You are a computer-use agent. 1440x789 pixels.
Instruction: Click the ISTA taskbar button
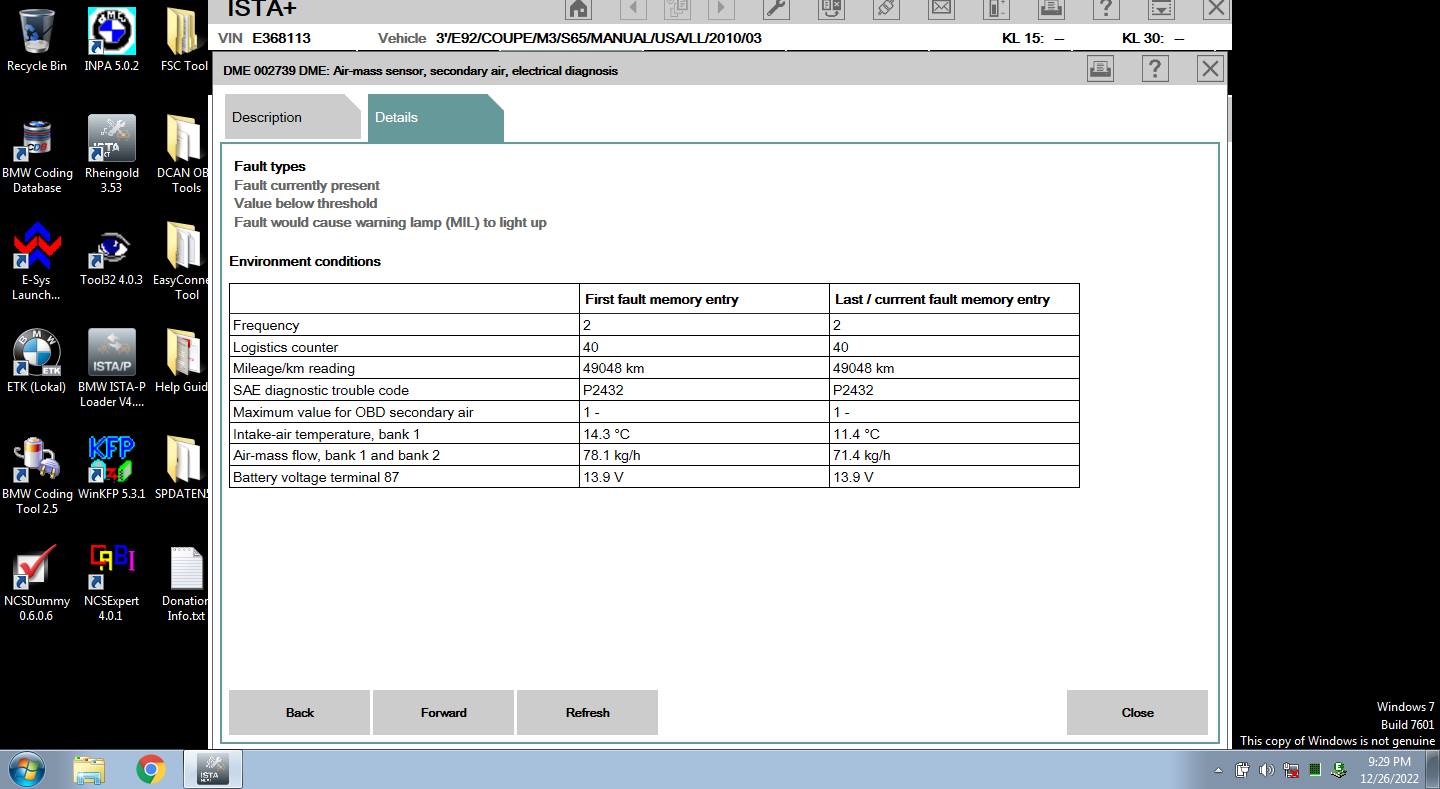(212, 768)
